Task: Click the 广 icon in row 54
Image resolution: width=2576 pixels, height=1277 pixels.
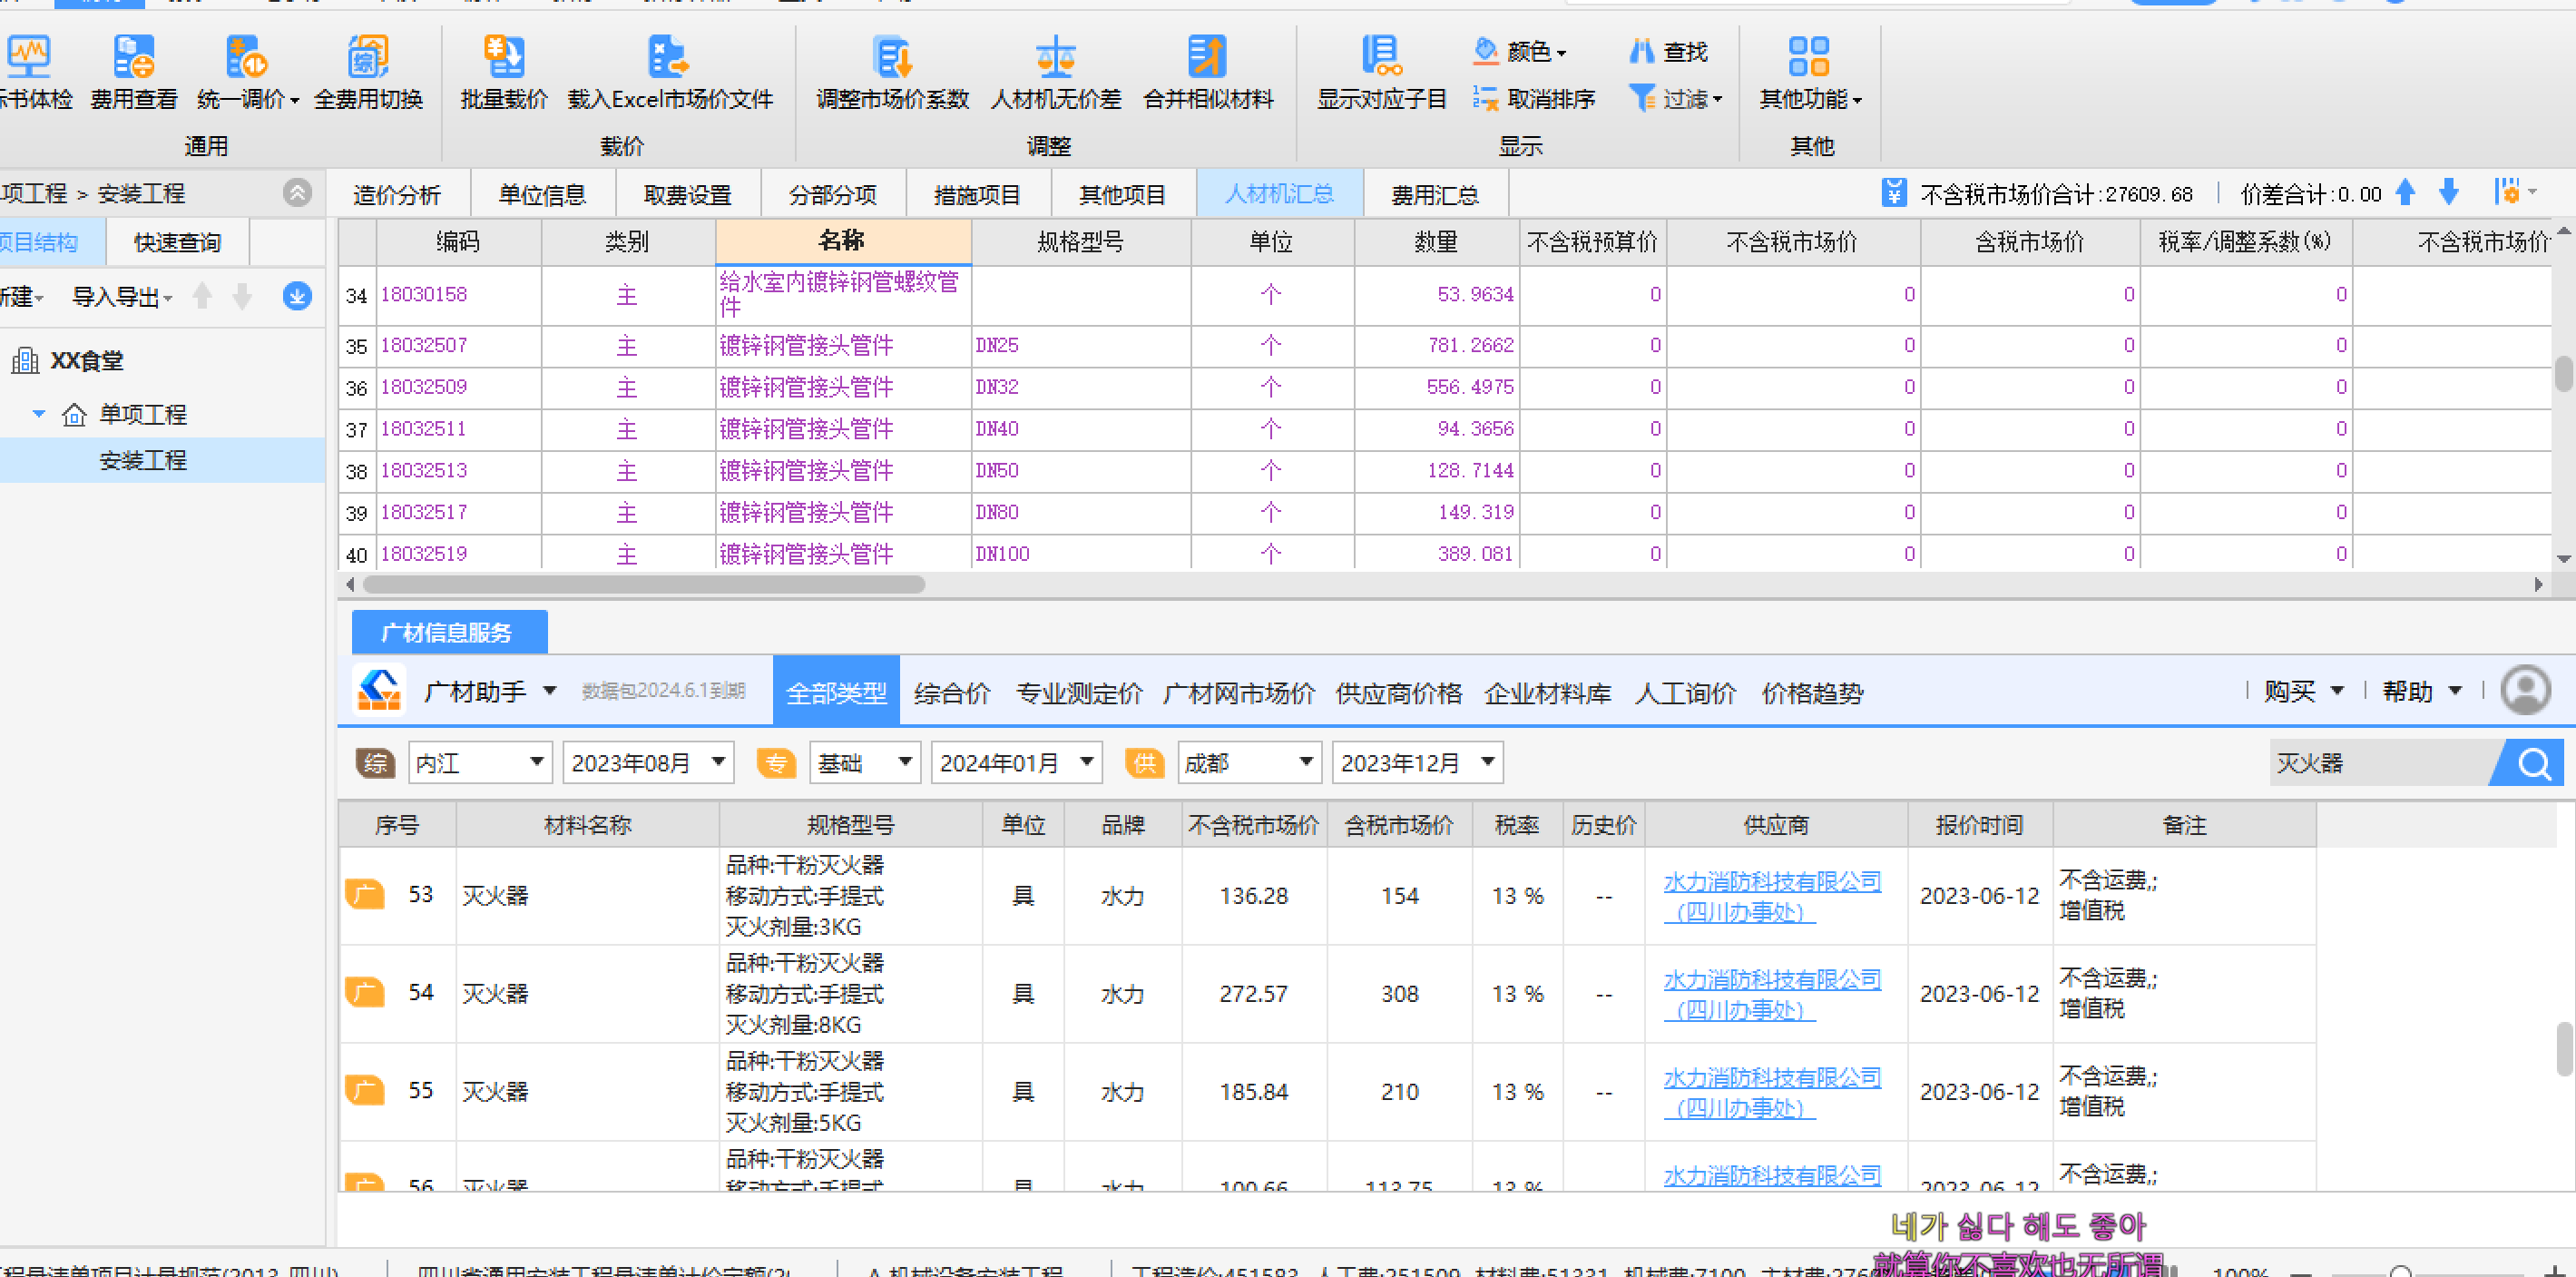Action: [x=365, y=993]
